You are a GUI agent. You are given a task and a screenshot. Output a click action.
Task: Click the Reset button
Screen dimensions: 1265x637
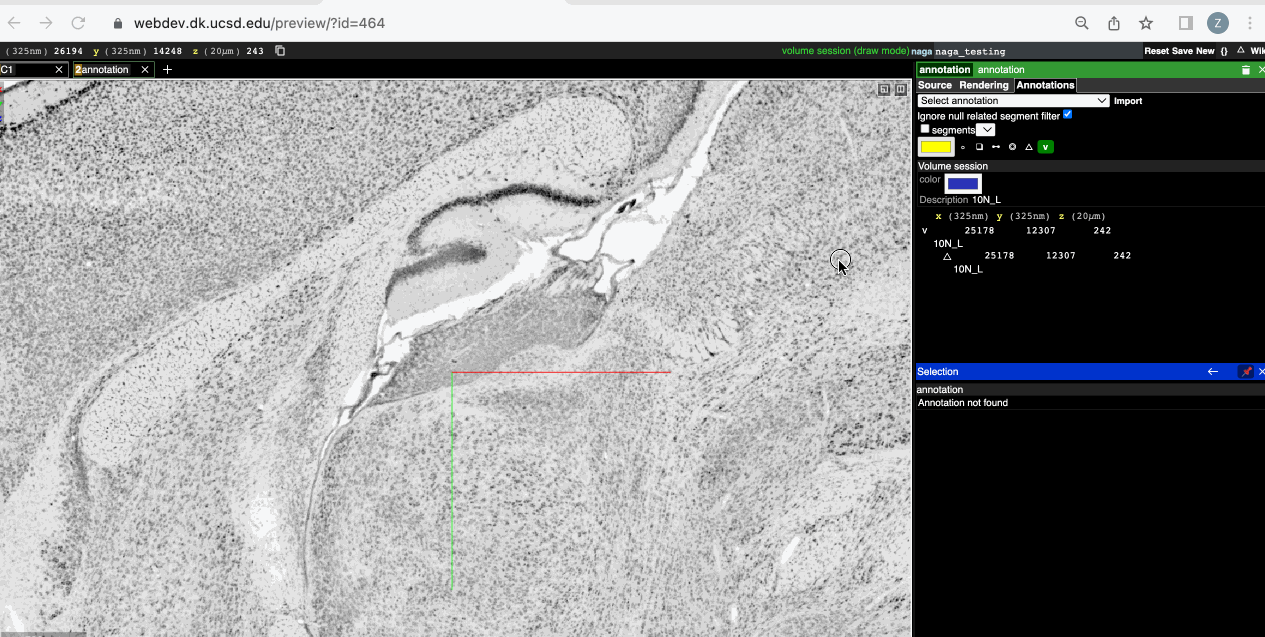coord(1157,51)
